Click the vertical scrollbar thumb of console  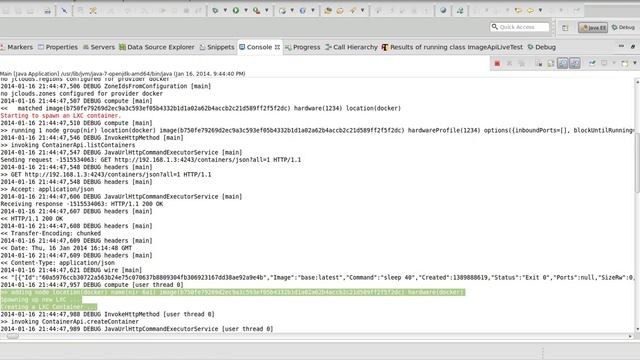point(637,162)
